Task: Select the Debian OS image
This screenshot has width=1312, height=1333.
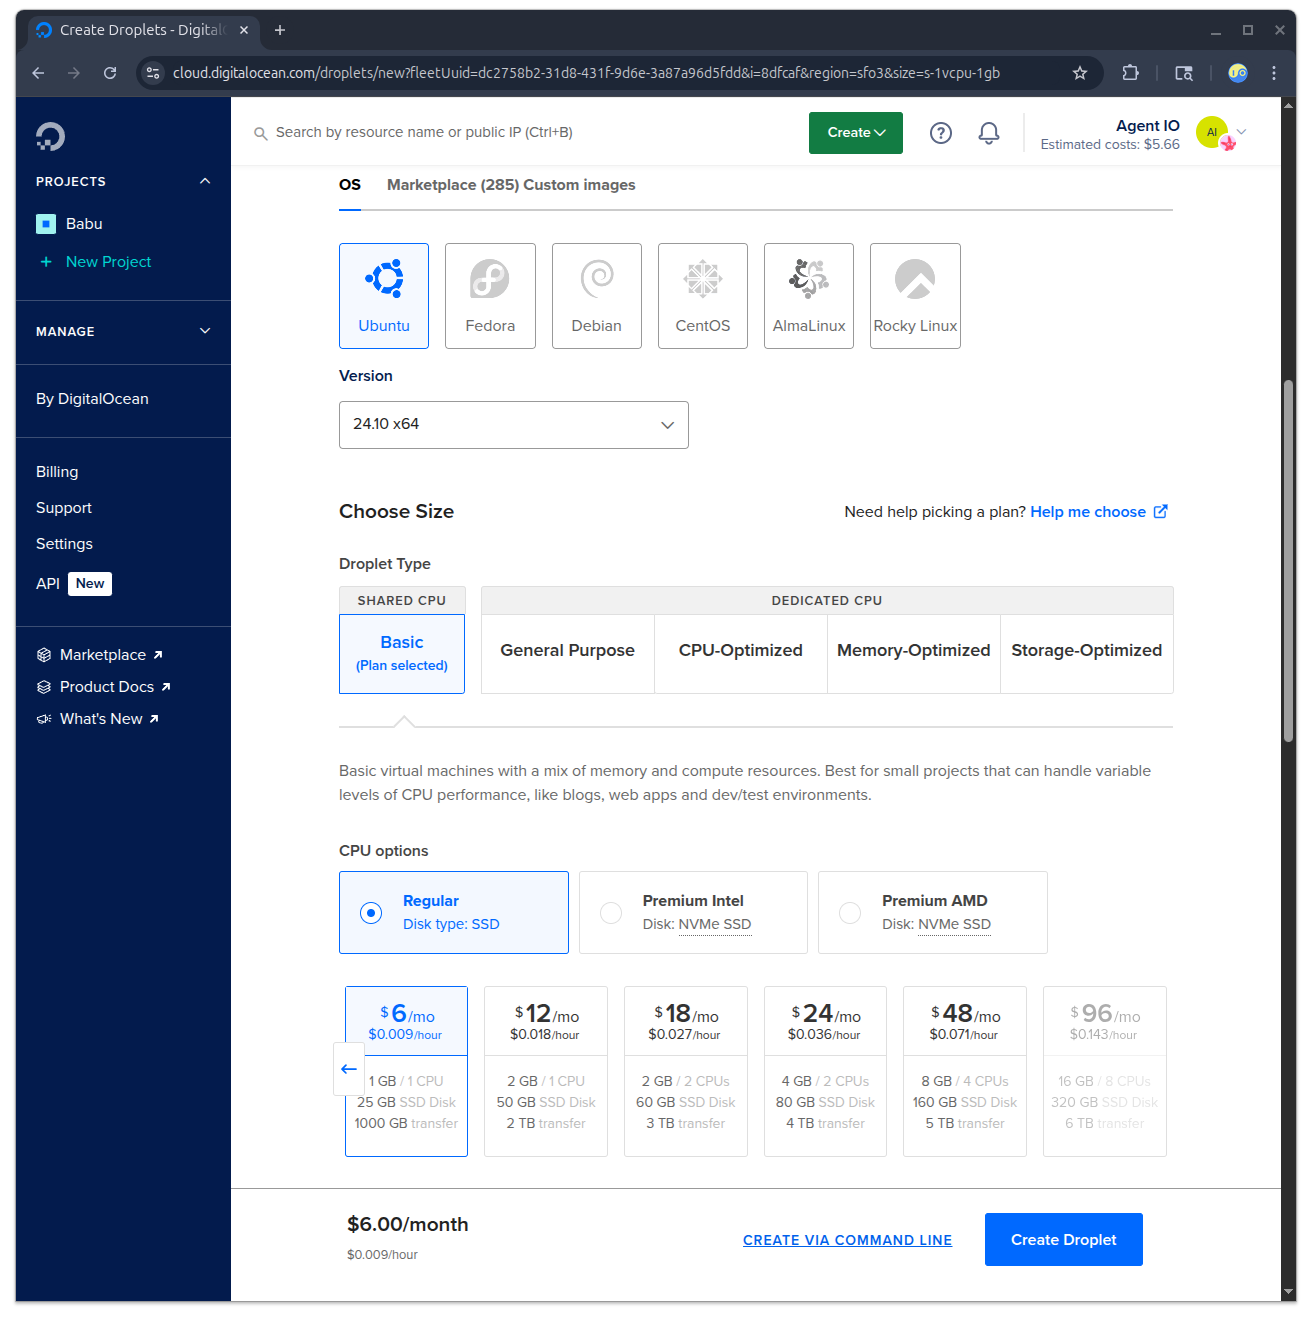Action: 597,296
